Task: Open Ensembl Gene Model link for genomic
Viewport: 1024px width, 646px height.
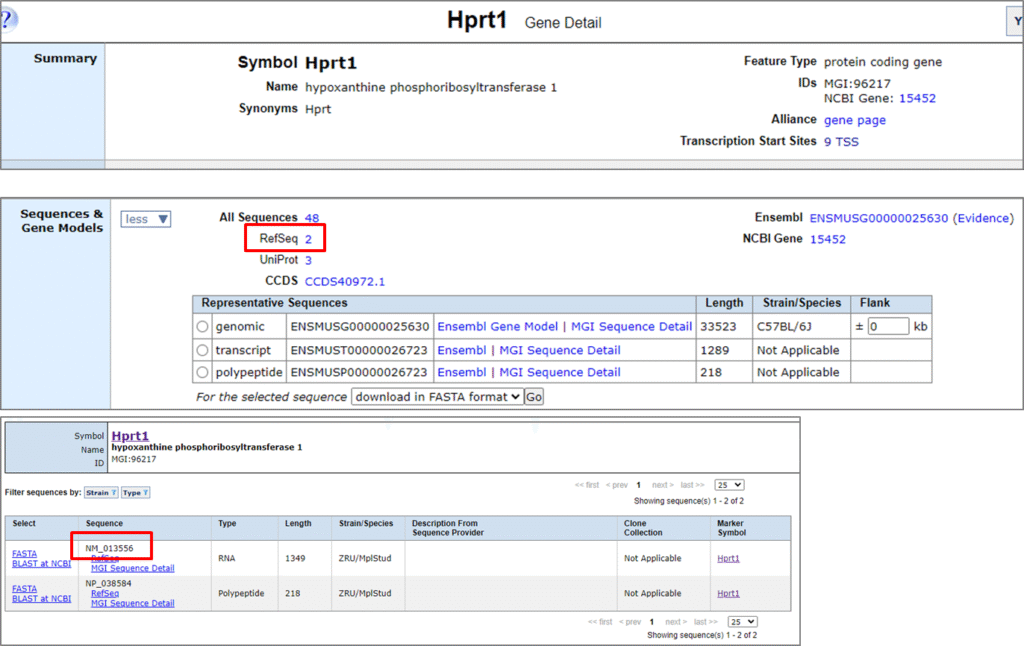Action: [496, 327]
